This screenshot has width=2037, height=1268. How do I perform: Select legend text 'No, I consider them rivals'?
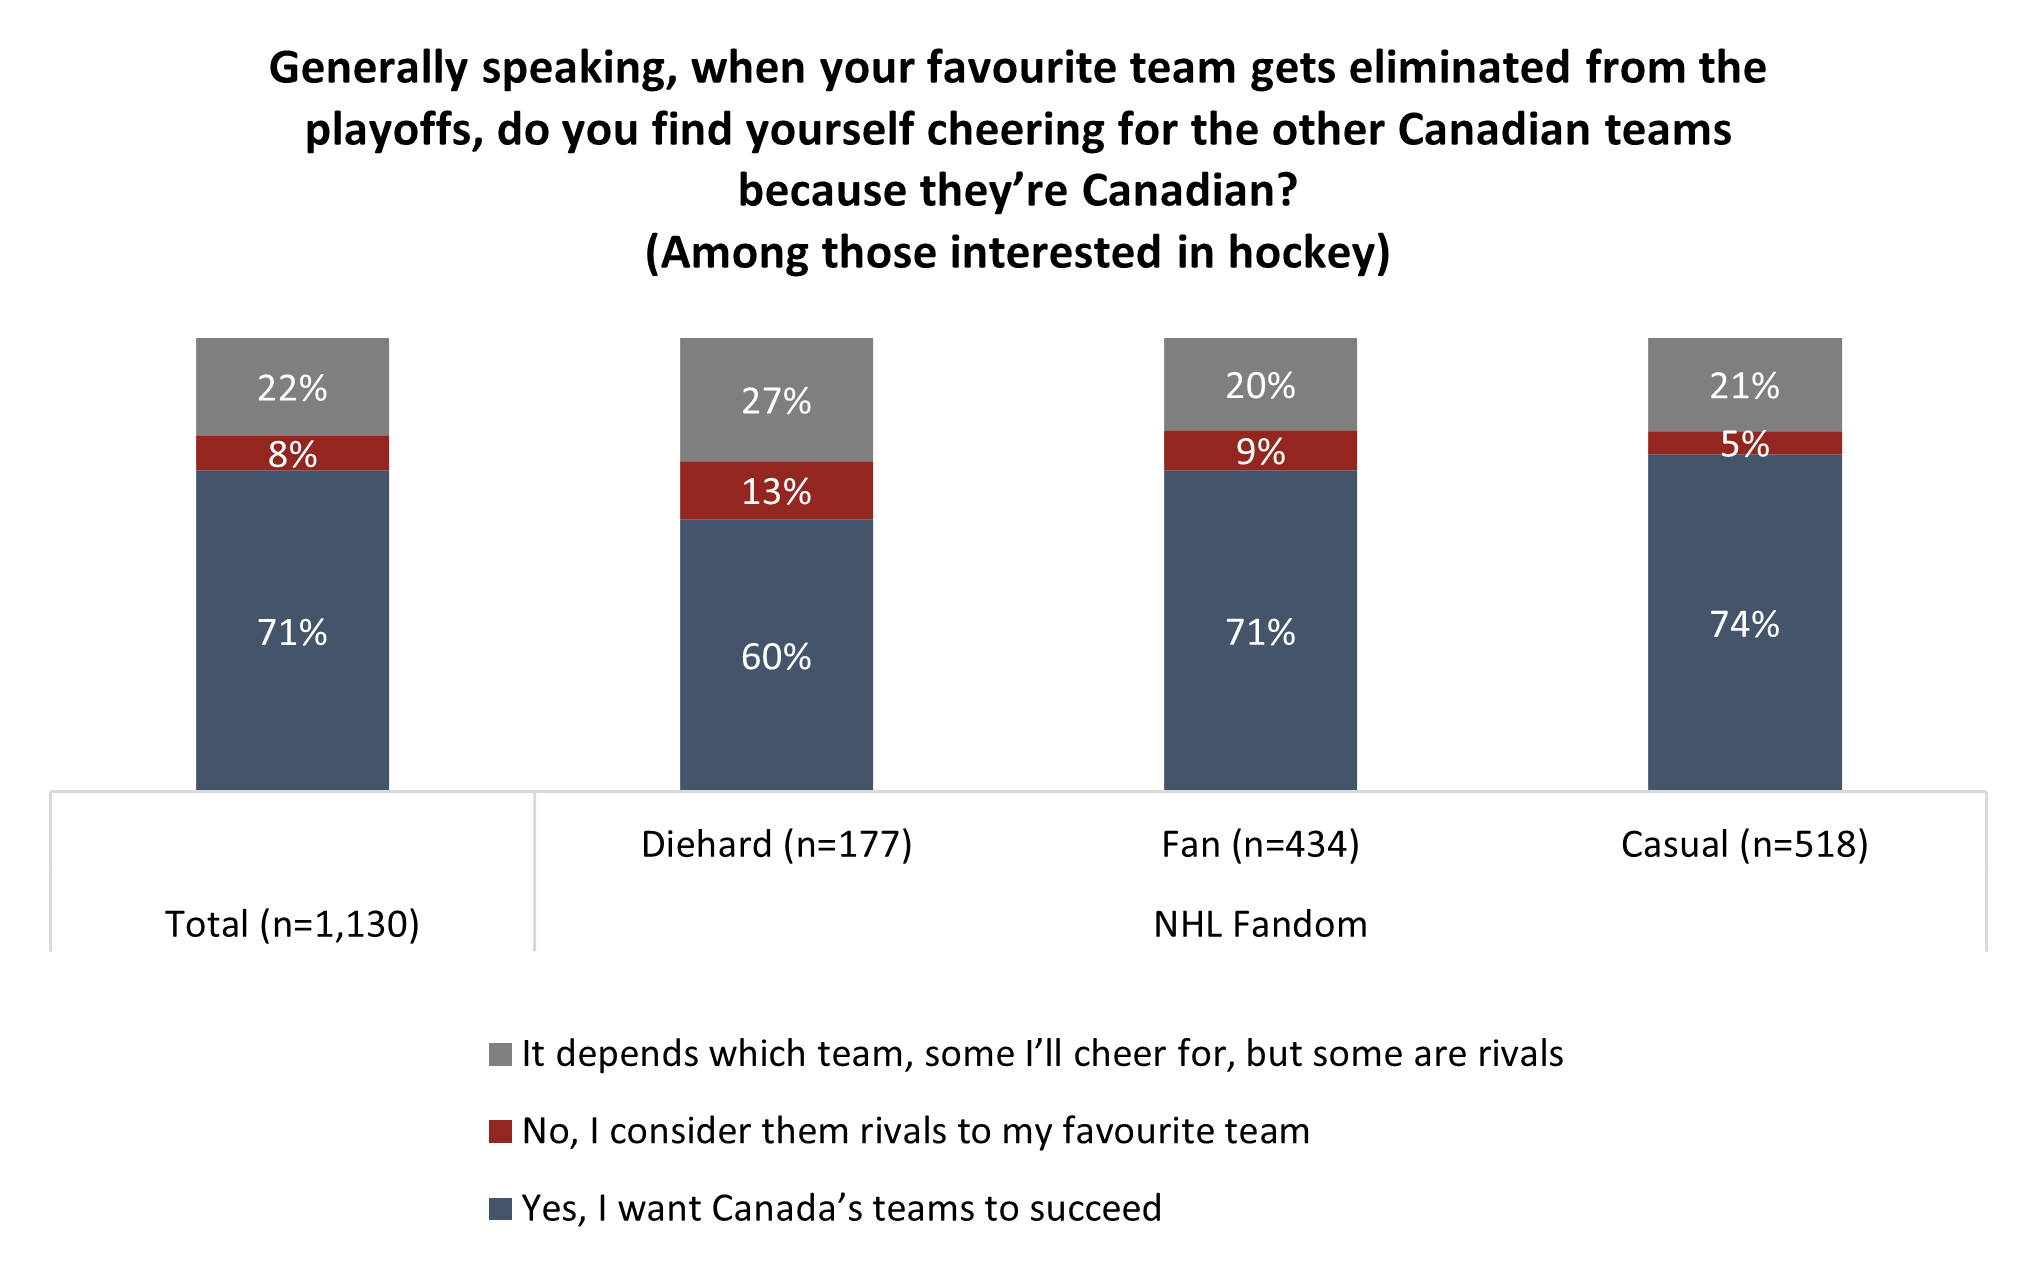tap(915, 1131)
